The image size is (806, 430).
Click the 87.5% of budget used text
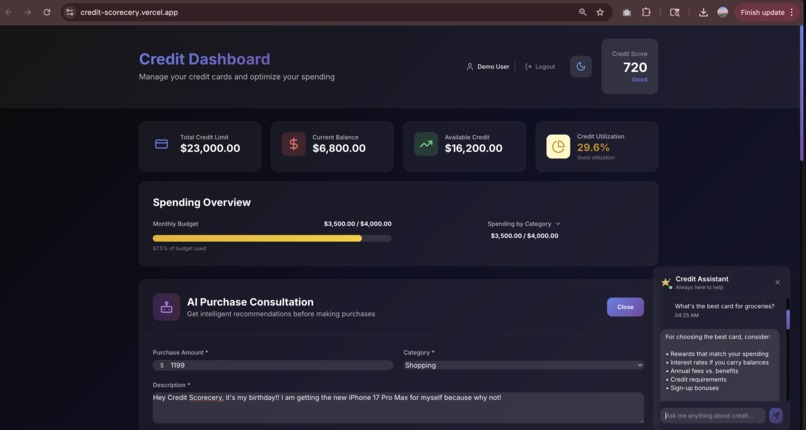click(x=179, y=249)
